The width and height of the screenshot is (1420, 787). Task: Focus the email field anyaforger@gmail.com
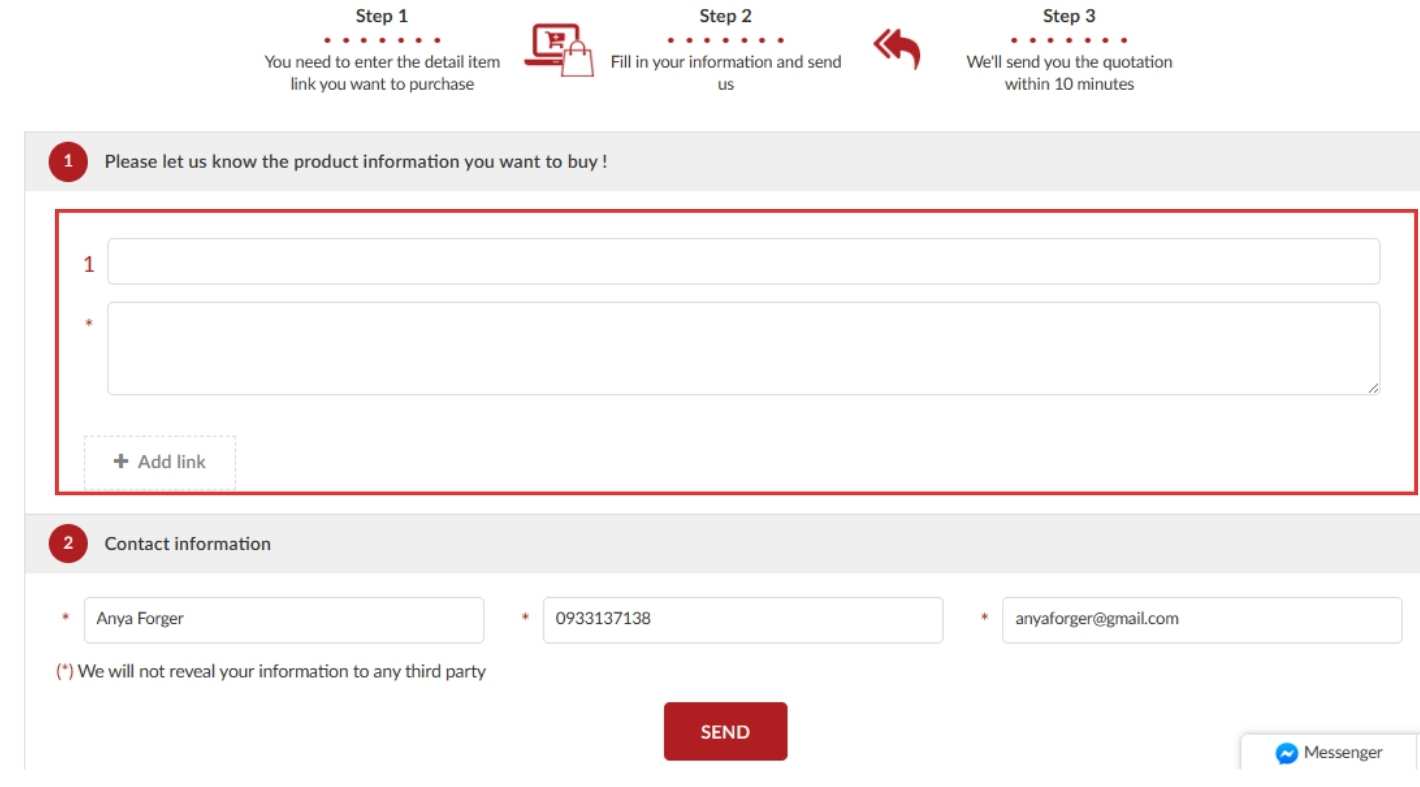[1201, 620]
